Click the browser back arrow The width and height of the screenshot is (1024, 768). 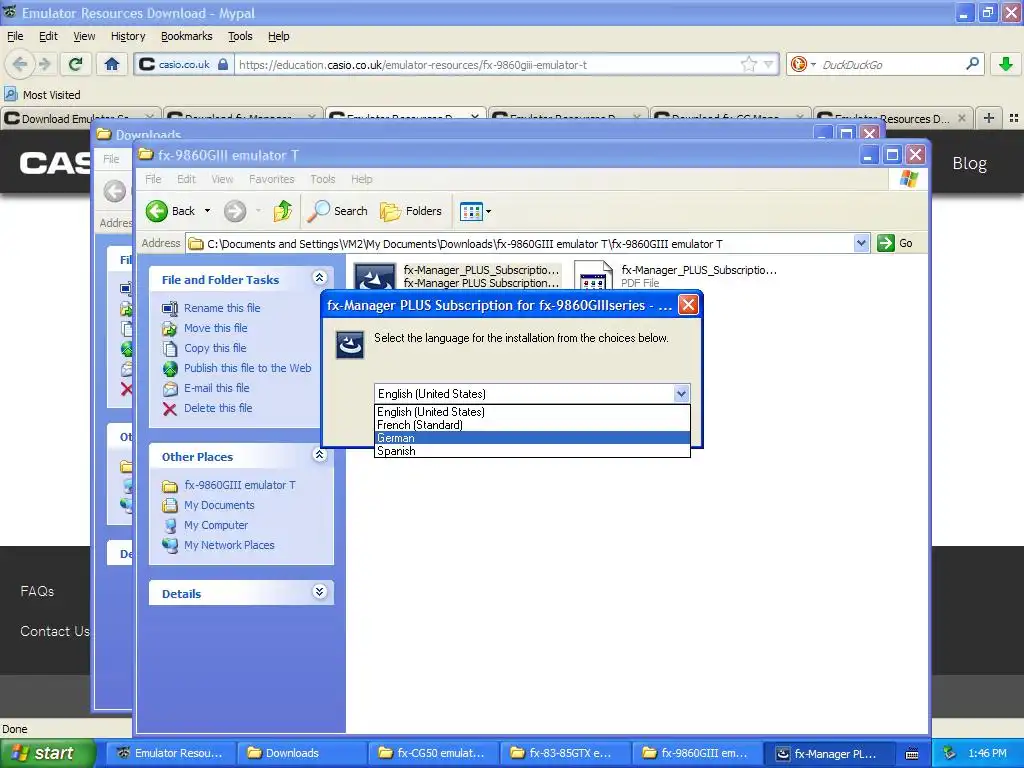20,64
